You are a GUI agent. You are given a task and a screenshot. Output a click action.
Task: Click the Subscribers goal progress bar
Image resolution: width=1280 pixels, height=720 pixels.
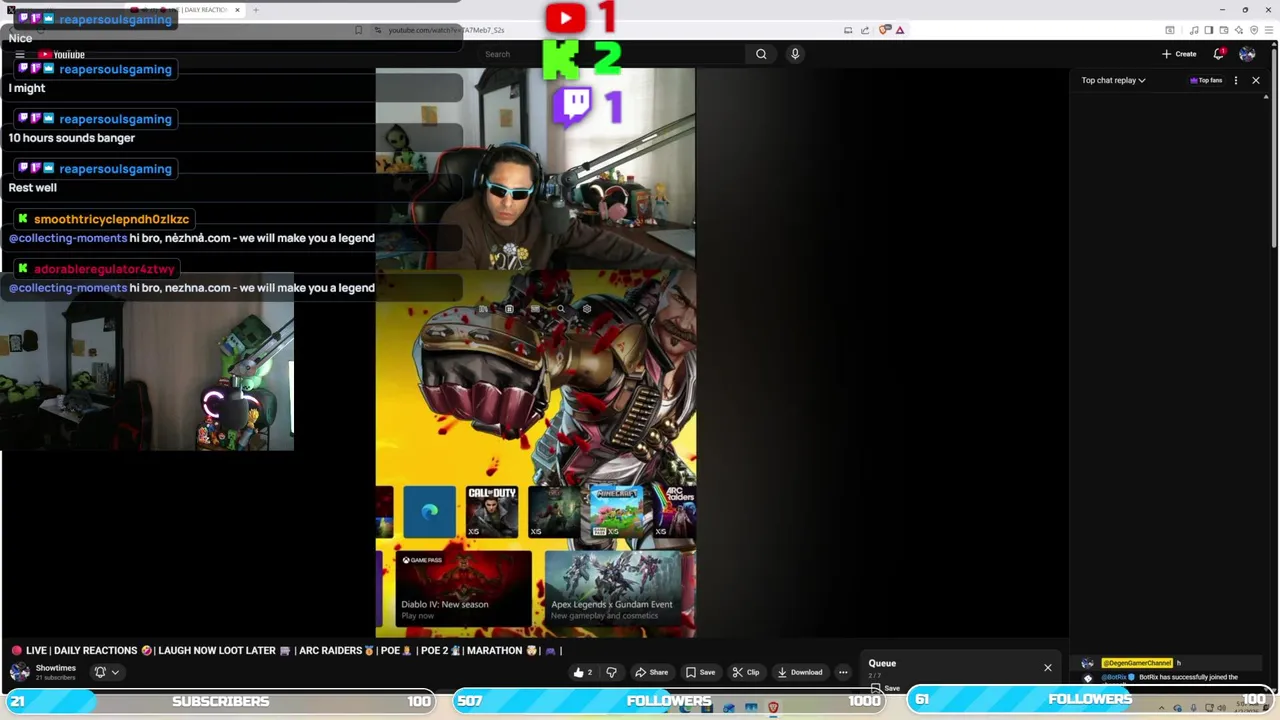(x=219, y=701)
